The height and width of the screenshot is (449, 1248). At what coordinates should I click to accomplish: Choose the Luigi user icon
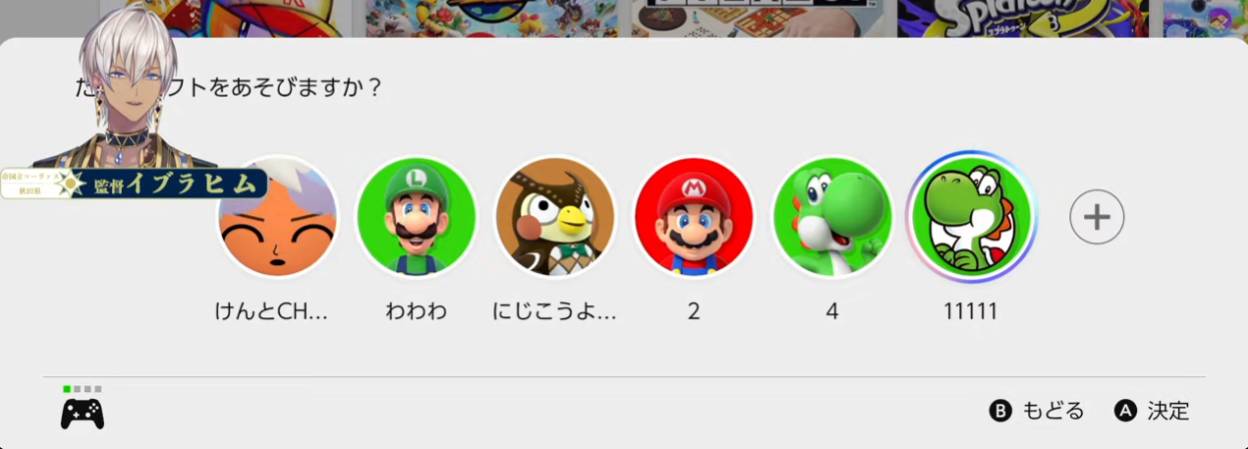pyautogui.click(x=416, y=217)
